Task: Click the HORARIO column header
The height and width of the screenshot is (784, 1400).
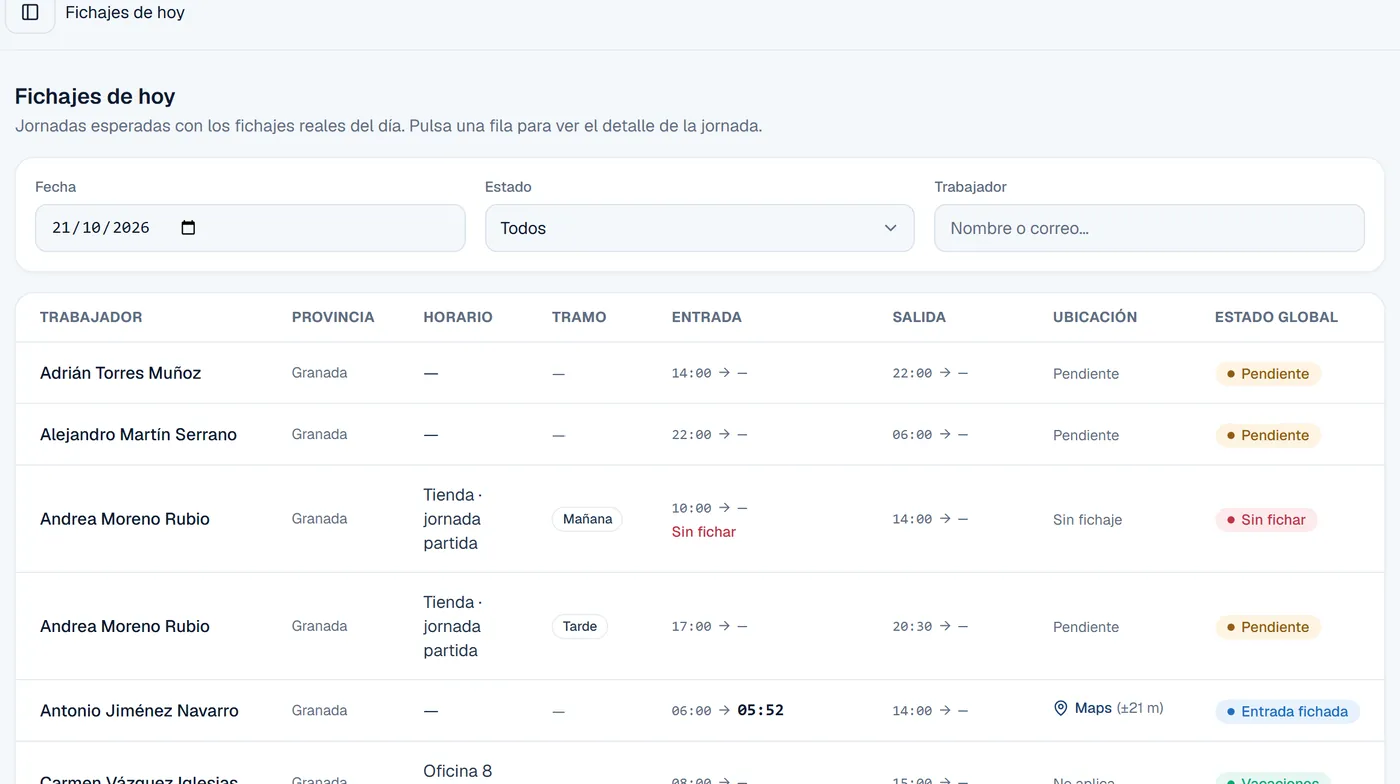Action: (x=458, y=317)
